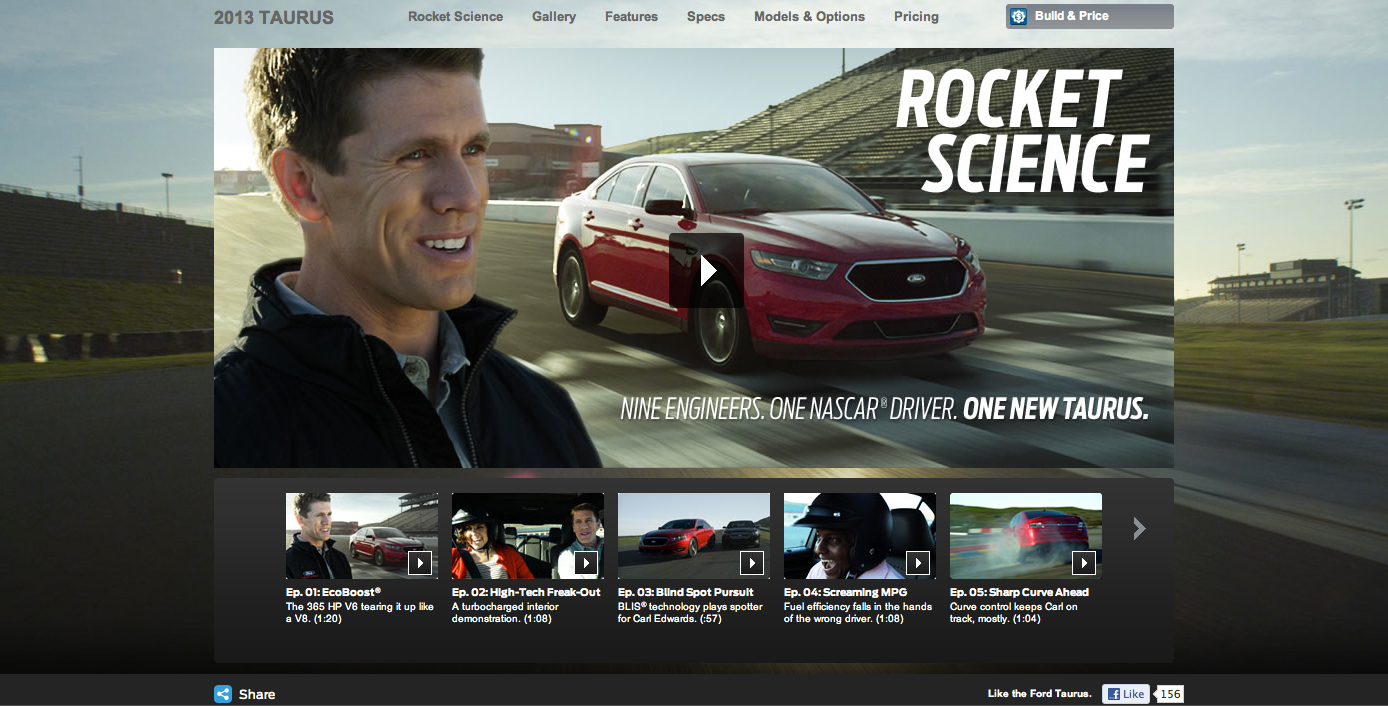Play icon on Ep. 01 EcoBoost thumbnail
1388x706 pixels.
coord(420,563)
